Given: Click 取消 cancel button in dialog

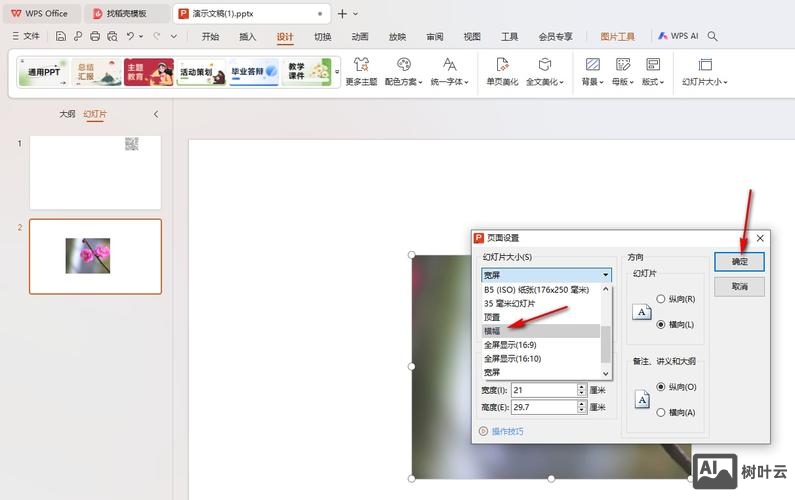Looking at the screenshot, I should 739,287.
